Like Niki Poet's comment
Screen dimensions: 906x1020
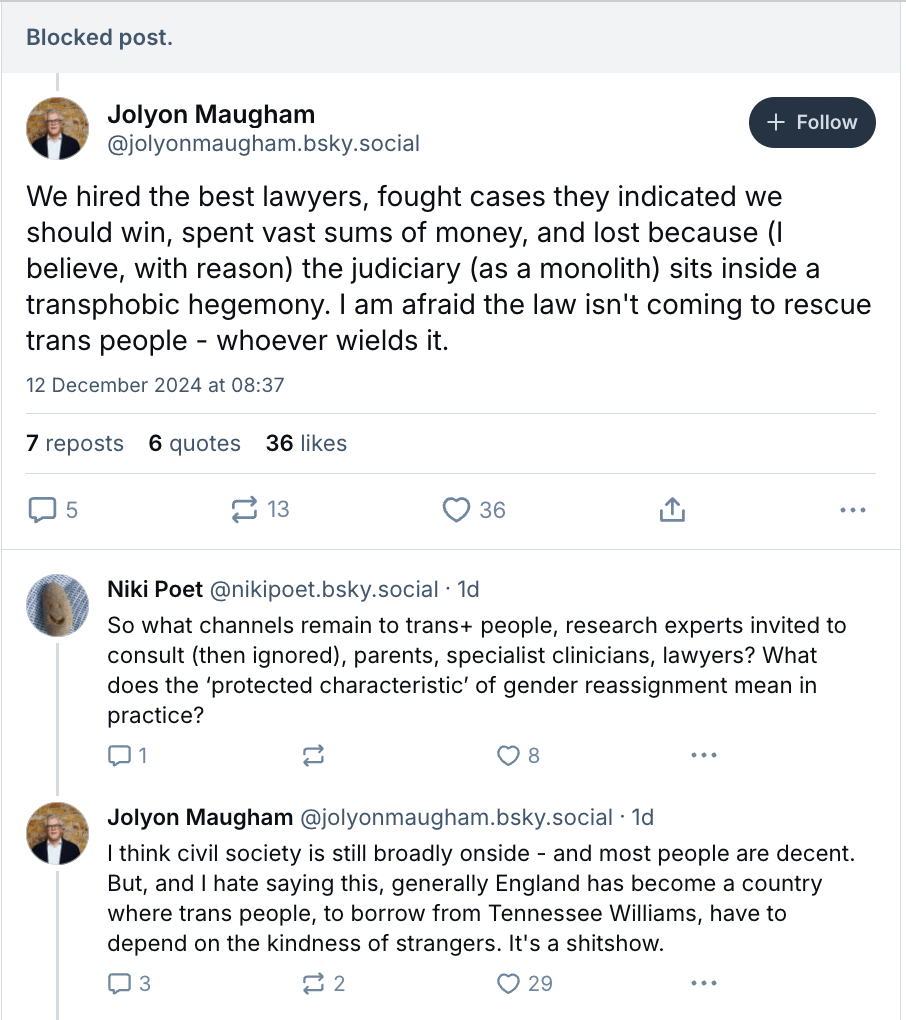click(509, 755)
